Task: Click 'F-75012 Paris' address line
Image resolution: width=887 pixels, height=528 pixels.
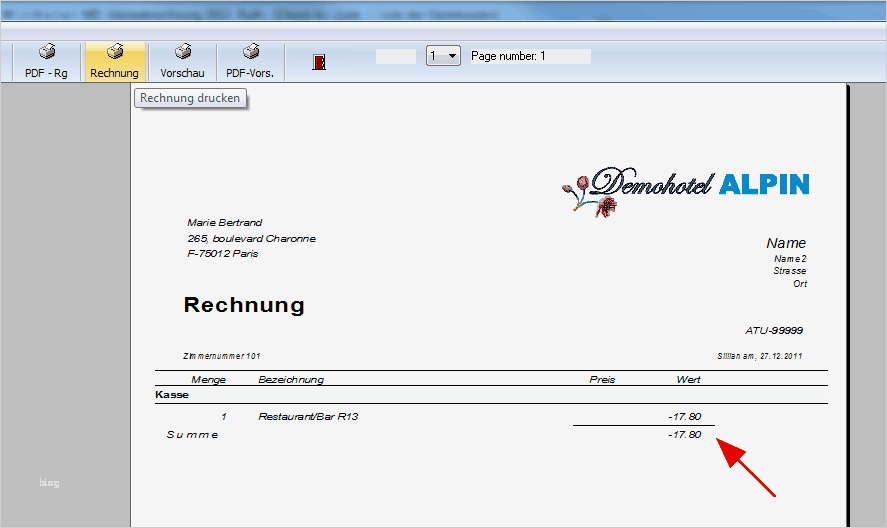Action: coord(222,254)
